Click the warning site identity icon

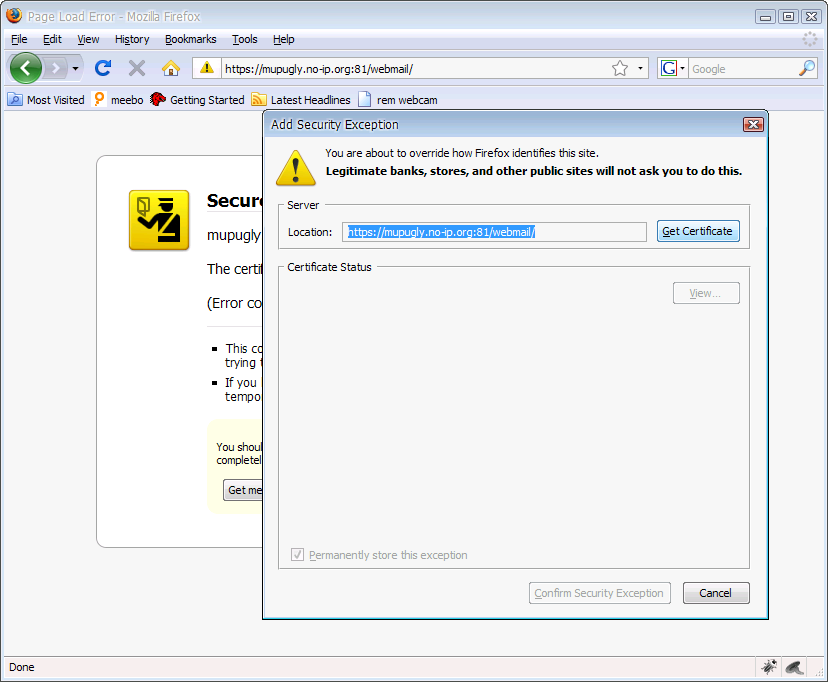[206, 68]
